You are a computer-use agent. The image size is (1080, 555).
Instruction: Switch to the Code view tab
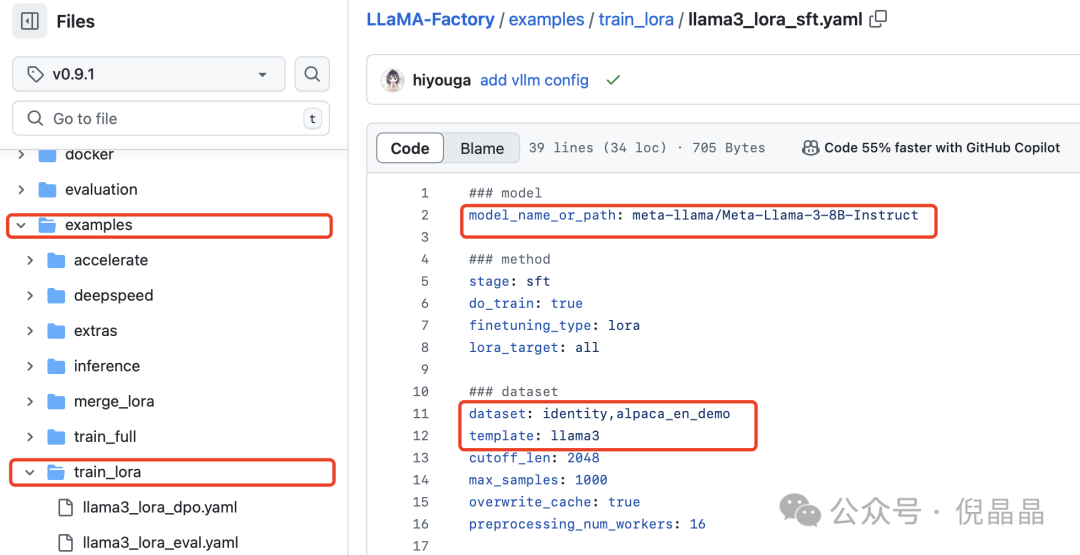[x=410, y=148]
